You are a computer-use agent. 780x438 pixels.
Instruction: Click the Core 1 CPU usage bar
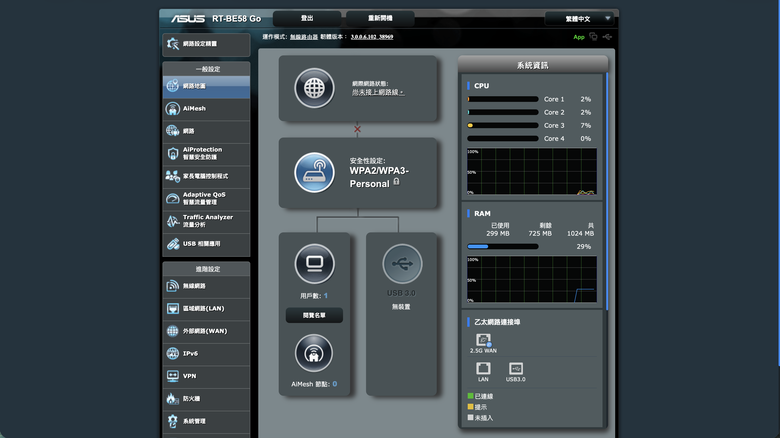point(503,99)
